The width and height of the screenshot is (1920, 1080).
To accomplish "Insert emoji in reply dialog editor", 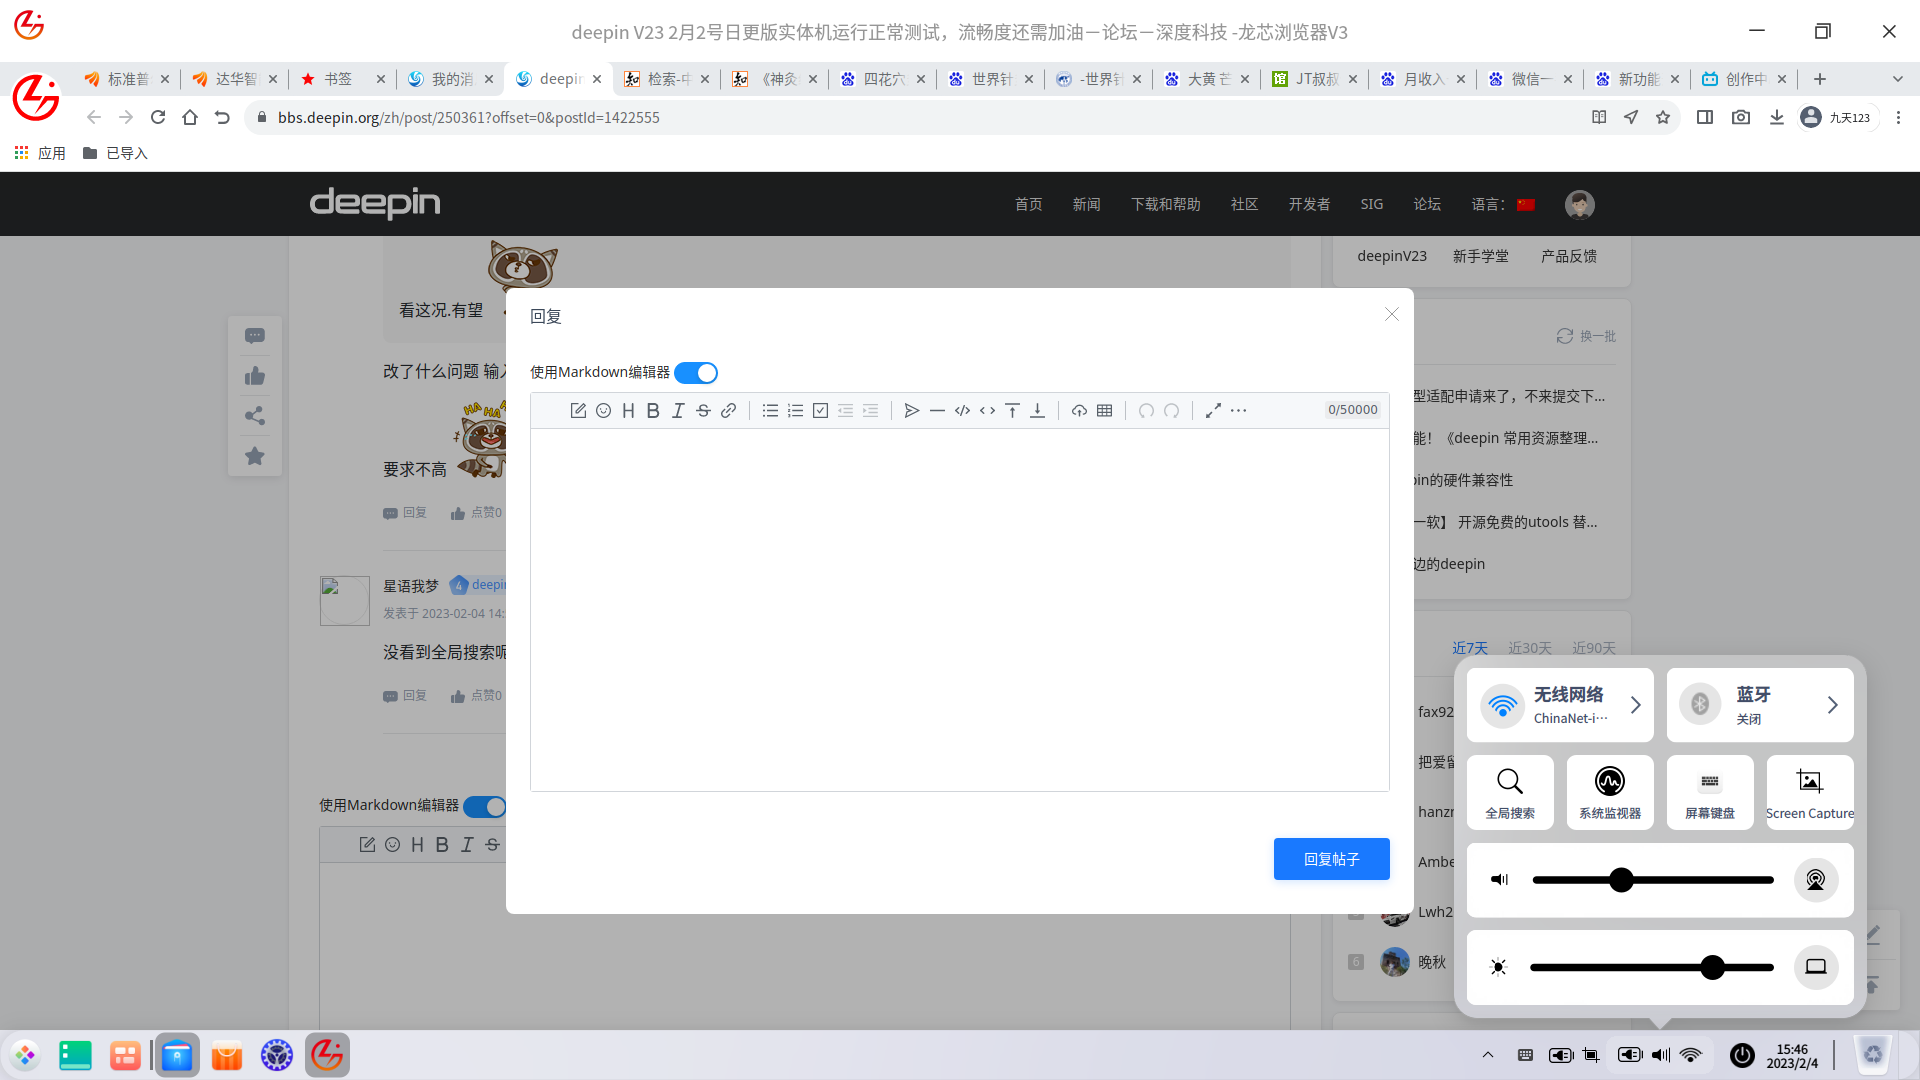I will (x=603, y=410).
